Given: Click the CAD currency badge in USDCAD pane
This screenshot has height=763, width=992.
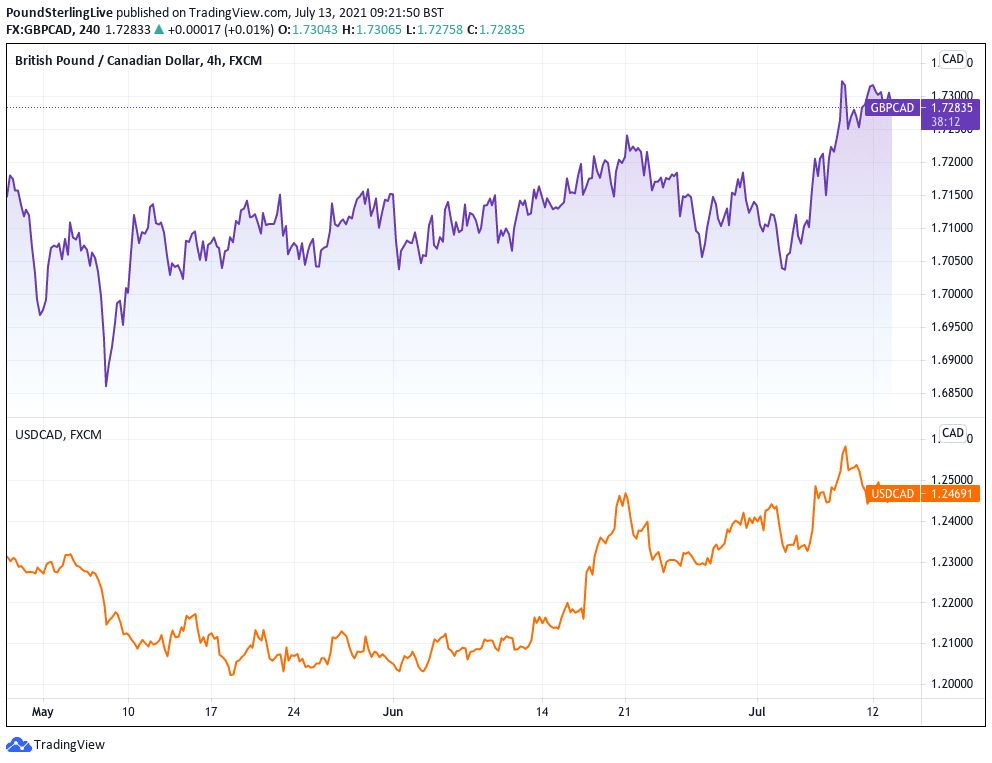Looking at the screenshot, I should (953, 433).
